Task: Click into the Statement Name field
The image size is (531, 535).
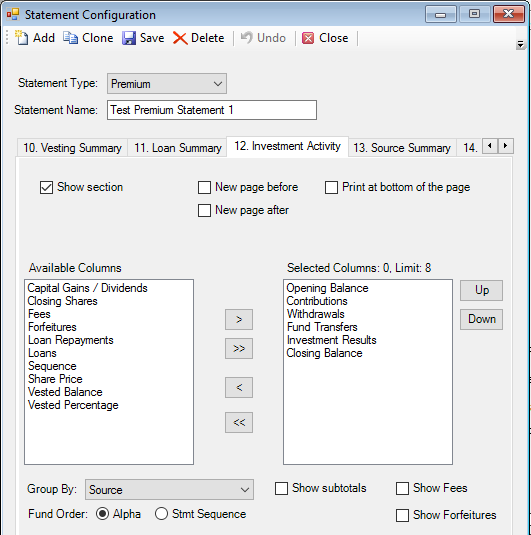Action: point(212,110)
